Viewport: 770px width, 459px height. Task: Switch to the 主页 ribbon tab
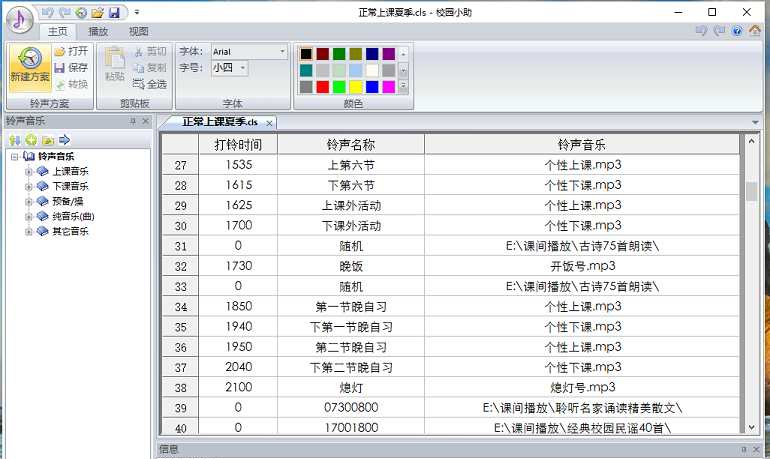(x=57, y=31)
